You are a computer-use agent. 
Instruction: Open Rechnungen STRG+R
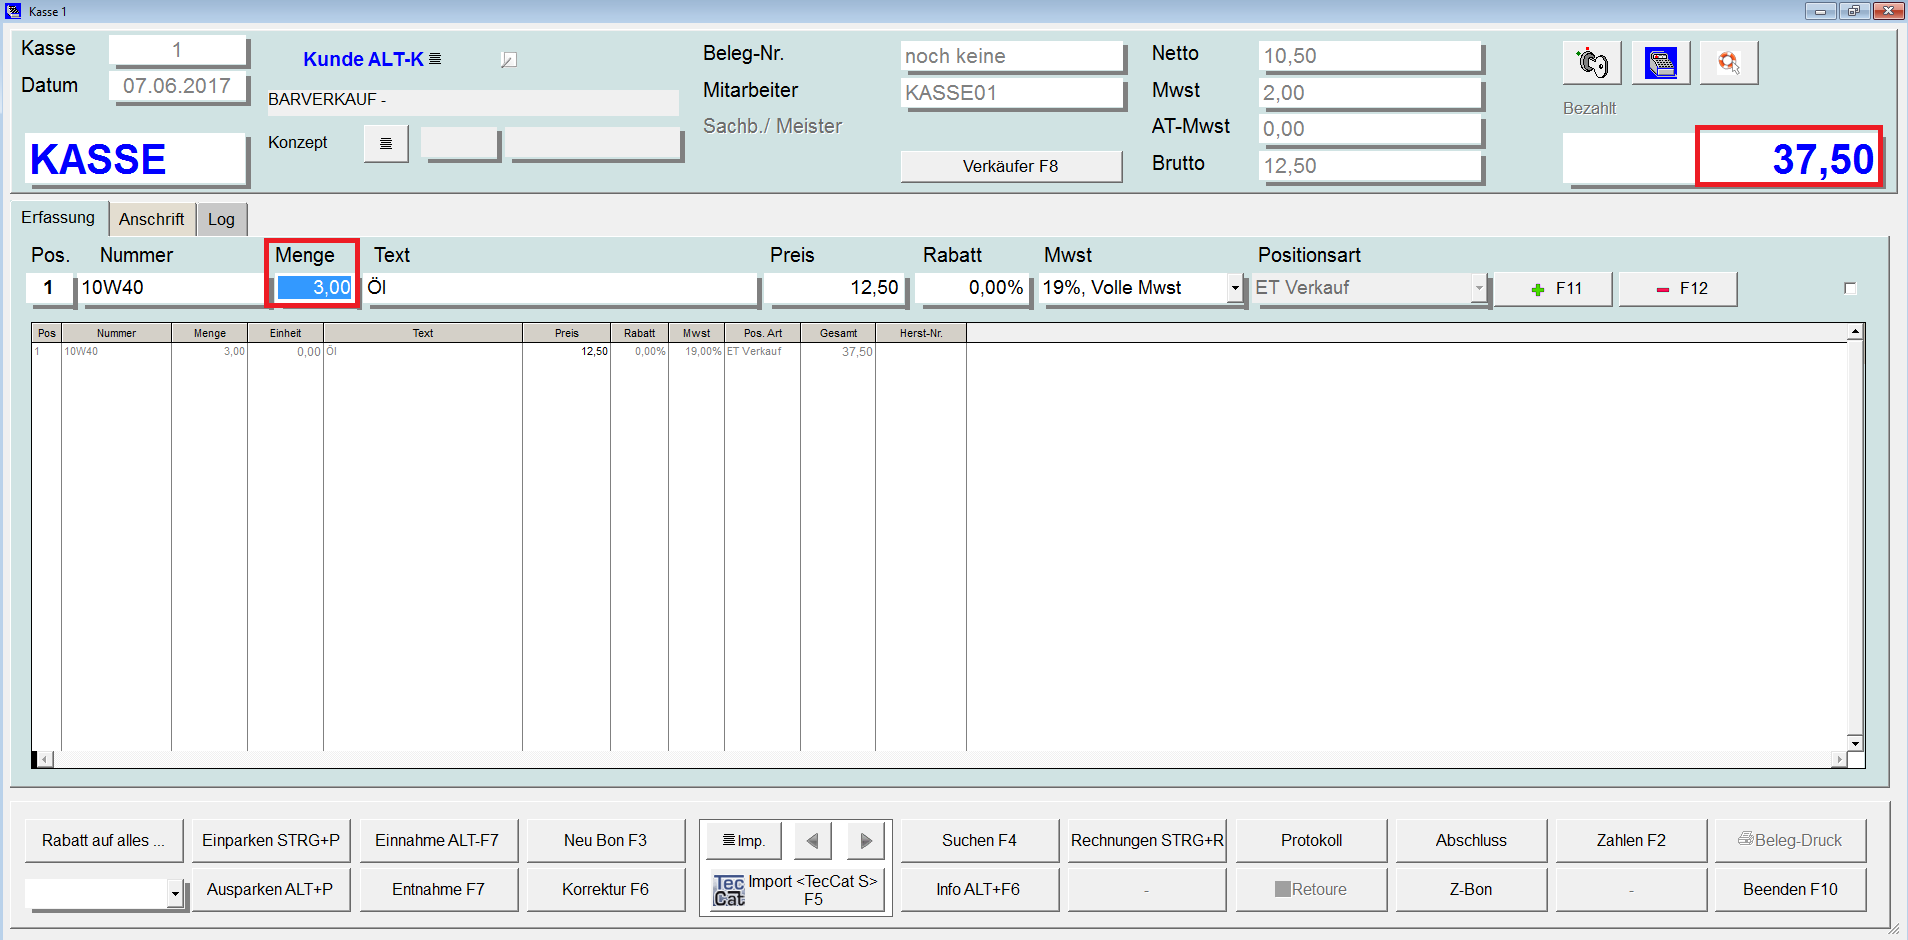click(x=1147, y=841)
